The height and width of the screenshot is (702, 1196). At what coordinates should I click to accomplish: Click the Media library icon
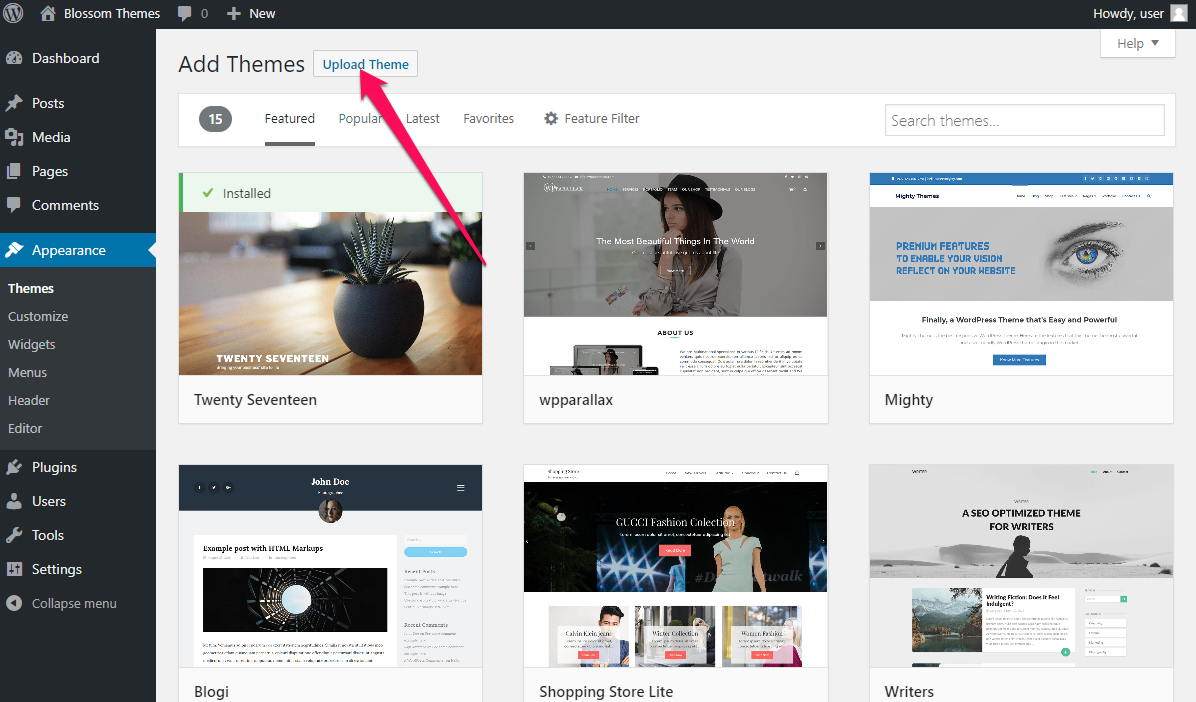pyautogui.click(x=14, y=137)
